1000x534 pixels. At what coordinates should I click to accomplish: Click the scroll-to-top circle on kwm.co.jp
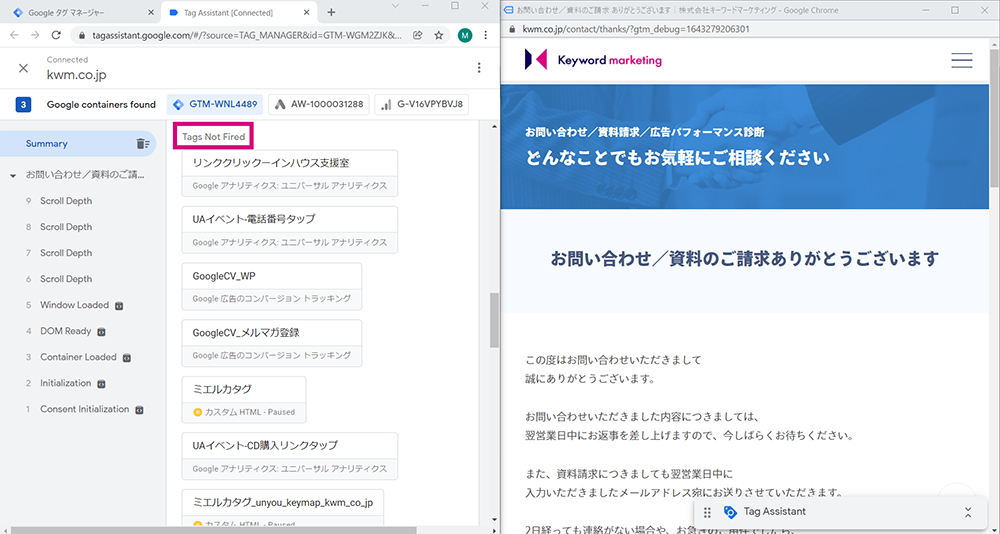(957, 493)
